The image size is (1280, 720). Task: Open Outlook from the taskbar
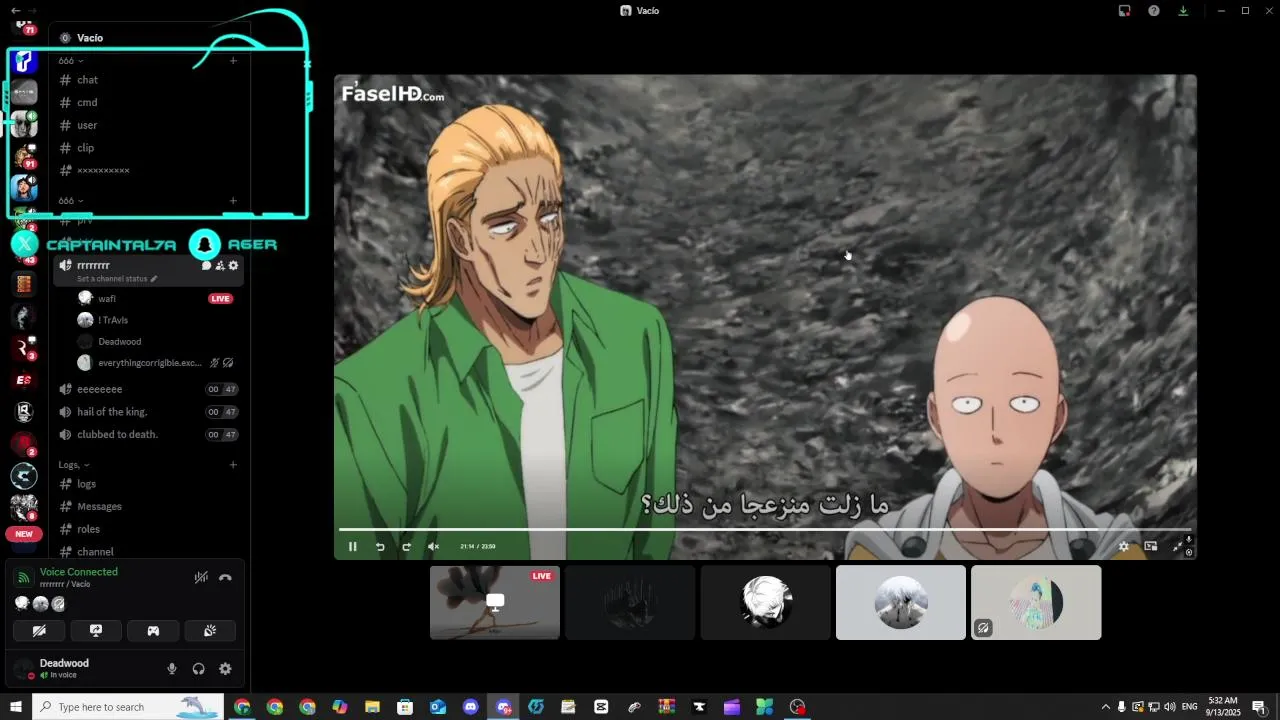pos(438,707)
